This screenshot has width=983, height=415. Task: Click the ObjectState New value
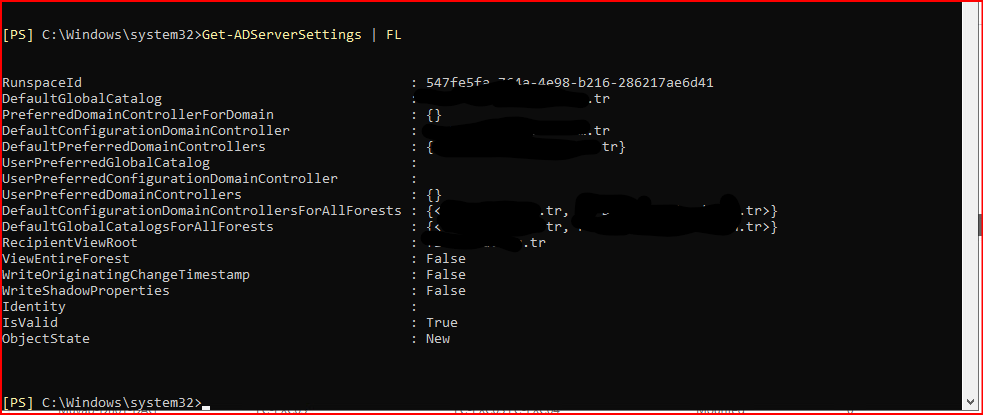pyautogui.click(x=437, y=339)
